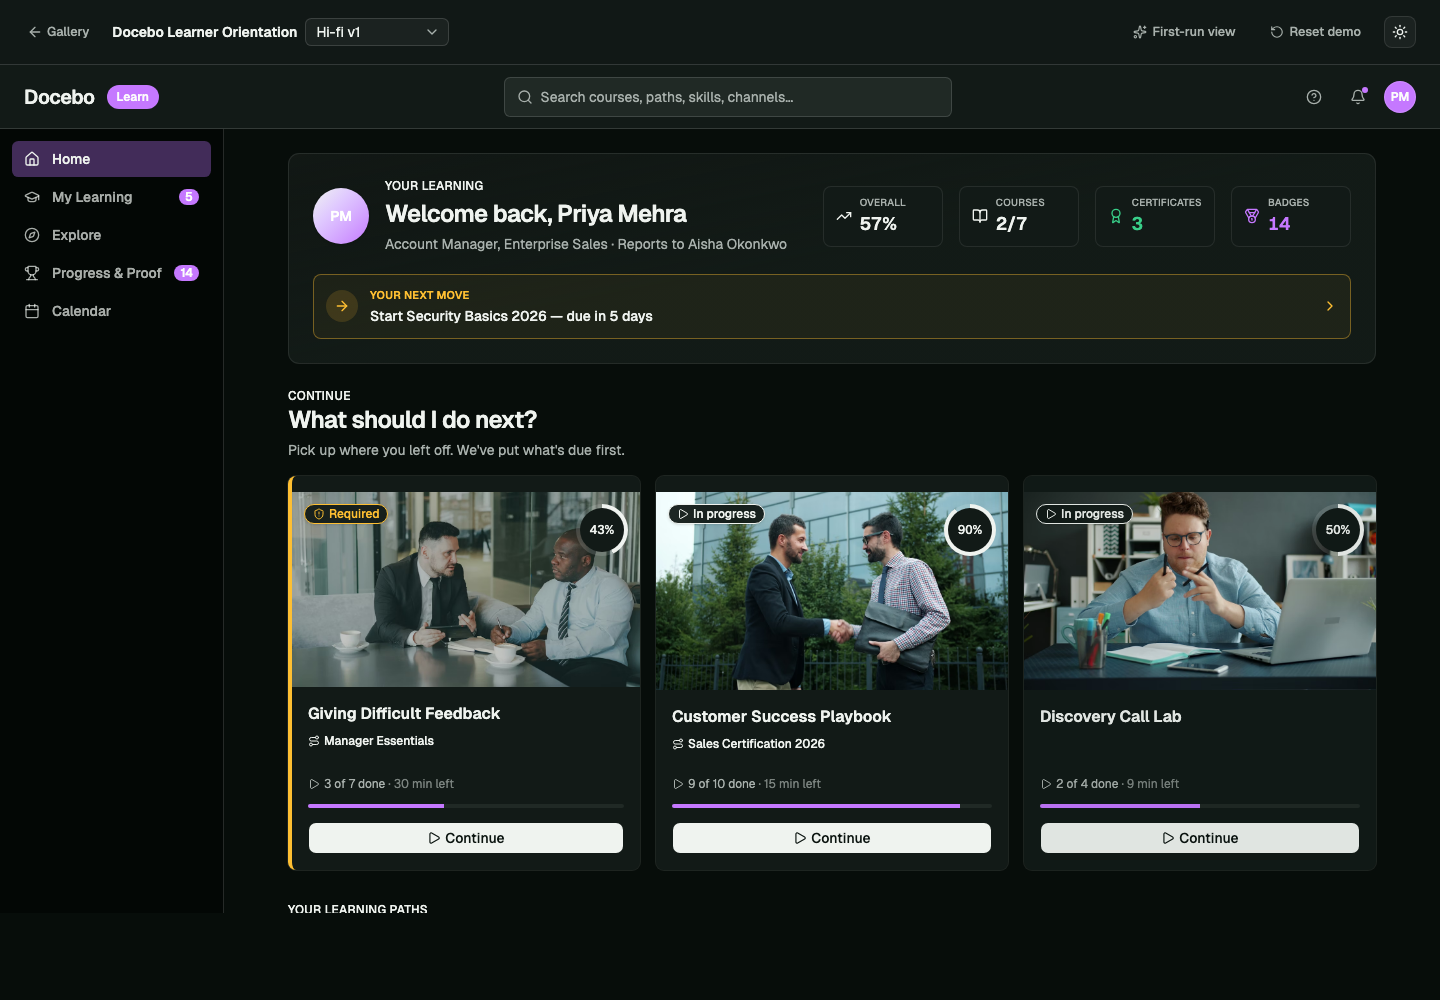Click the Docebo logo

pos(59,97)
